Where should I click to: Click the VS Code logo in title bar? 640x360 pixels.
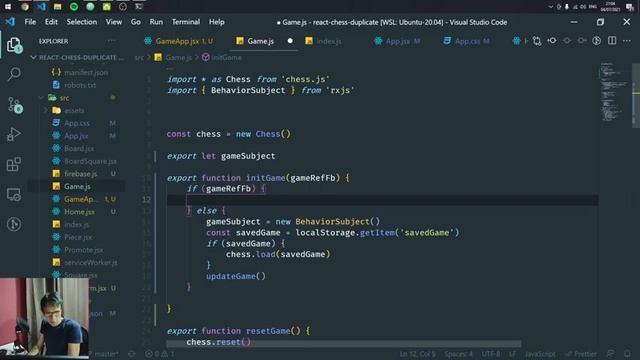pyautogui.click(x=10, y=22)
